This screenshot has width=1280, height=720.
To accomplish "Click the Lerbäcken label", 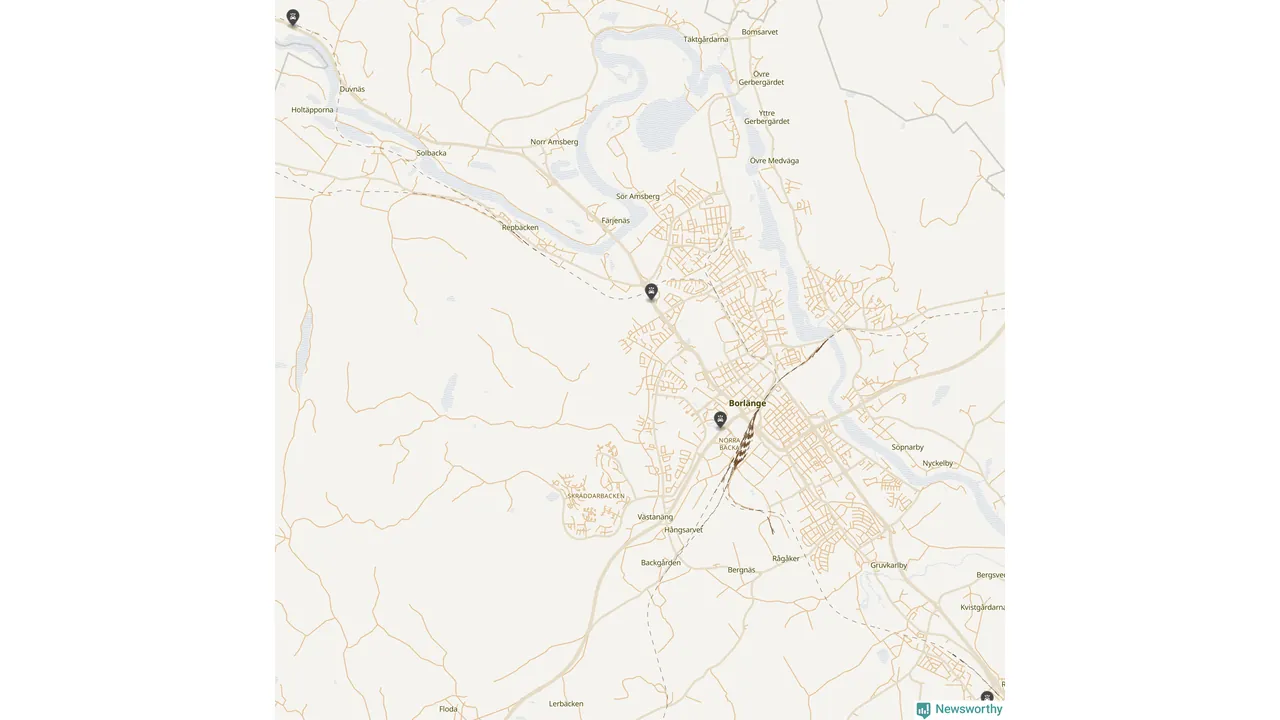I will (566, 704).
